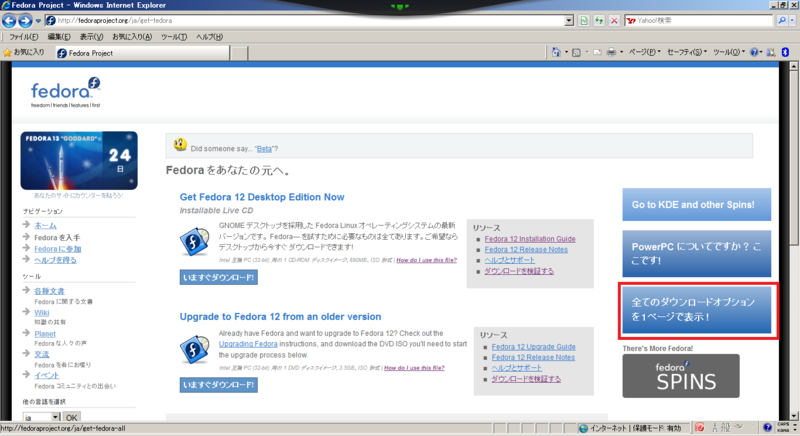
Task: Expand the Home button dropdown arrow
Action: pos(566,52)
